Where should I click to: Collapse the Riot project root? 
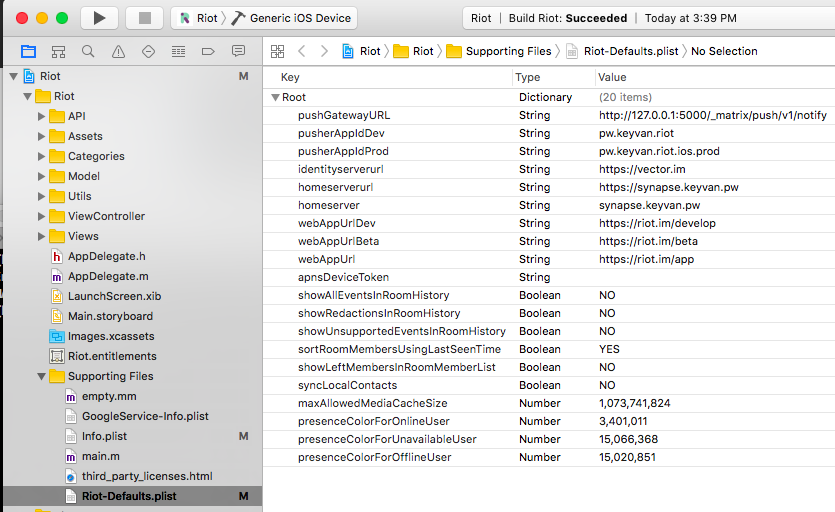coord(14,76)
